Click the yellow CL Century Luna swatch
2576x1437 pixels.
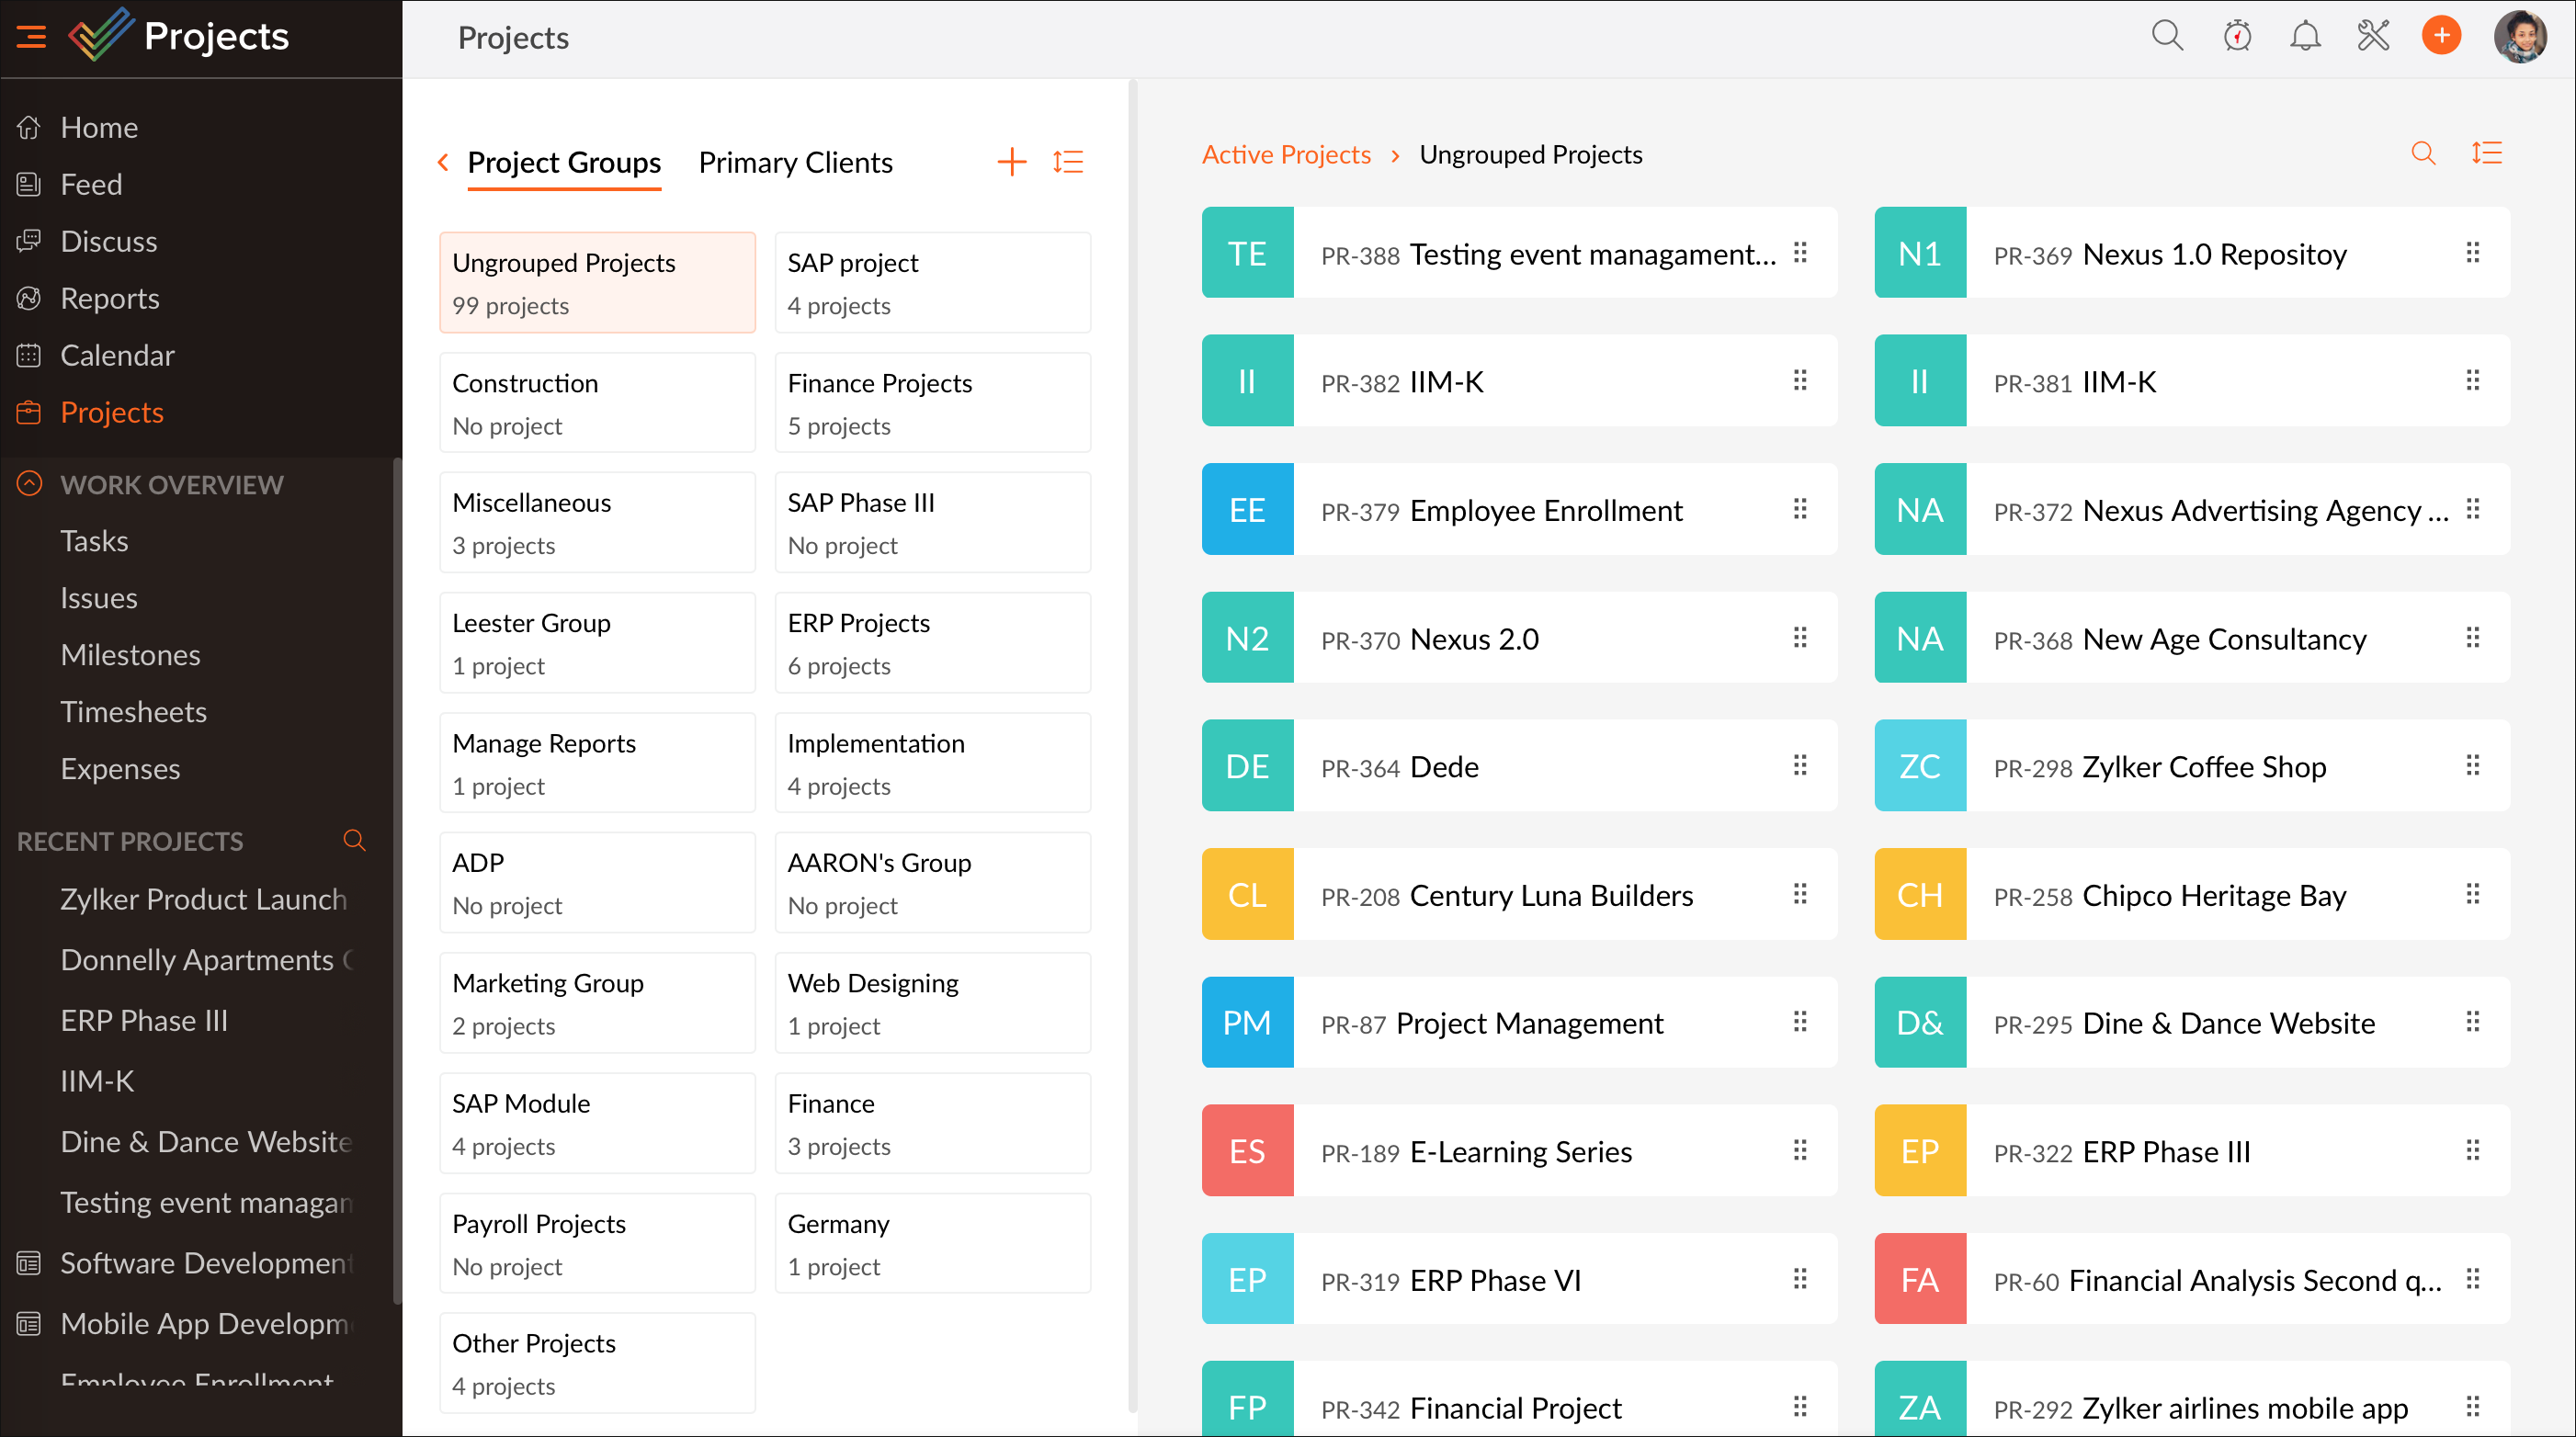click(x=1247, y=894)
